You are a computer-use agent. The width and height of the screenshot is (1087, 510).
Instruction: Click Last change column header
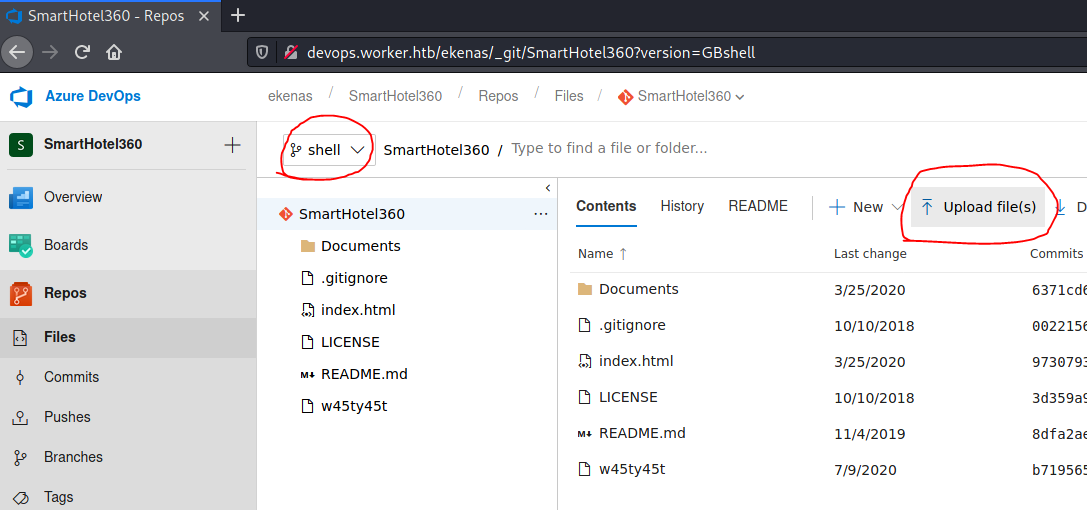[x=870, y=254]
